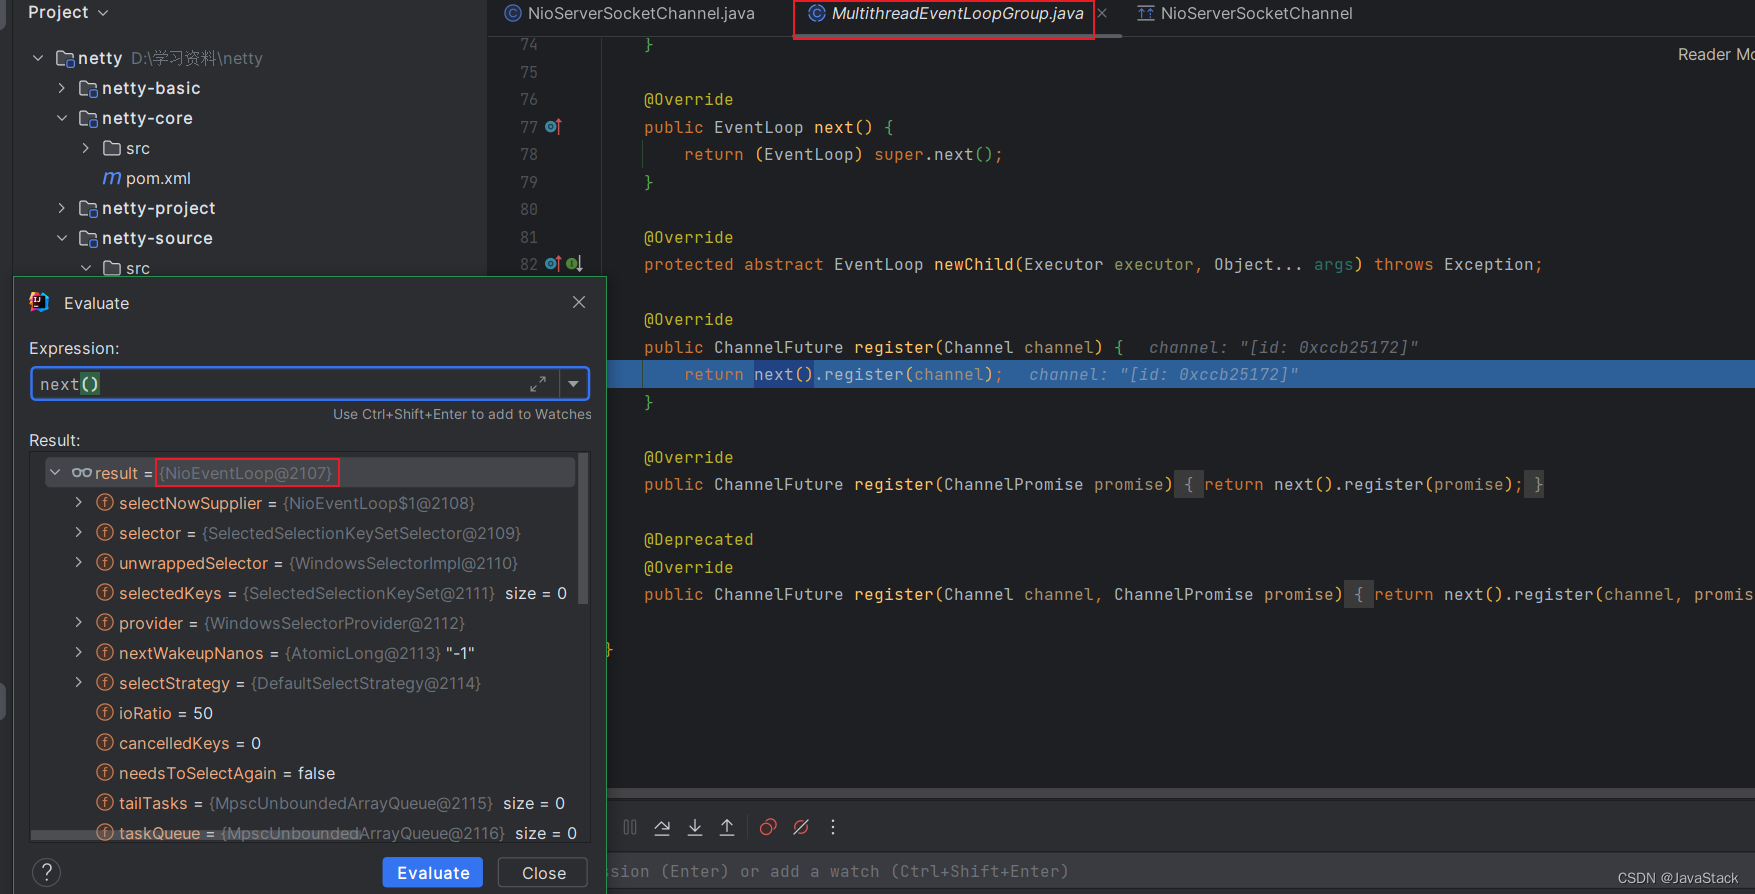Click the field icon beside tailTasks
Image resolution: width=1755 pixels, height=894 pixels.
tap(105, 802)
